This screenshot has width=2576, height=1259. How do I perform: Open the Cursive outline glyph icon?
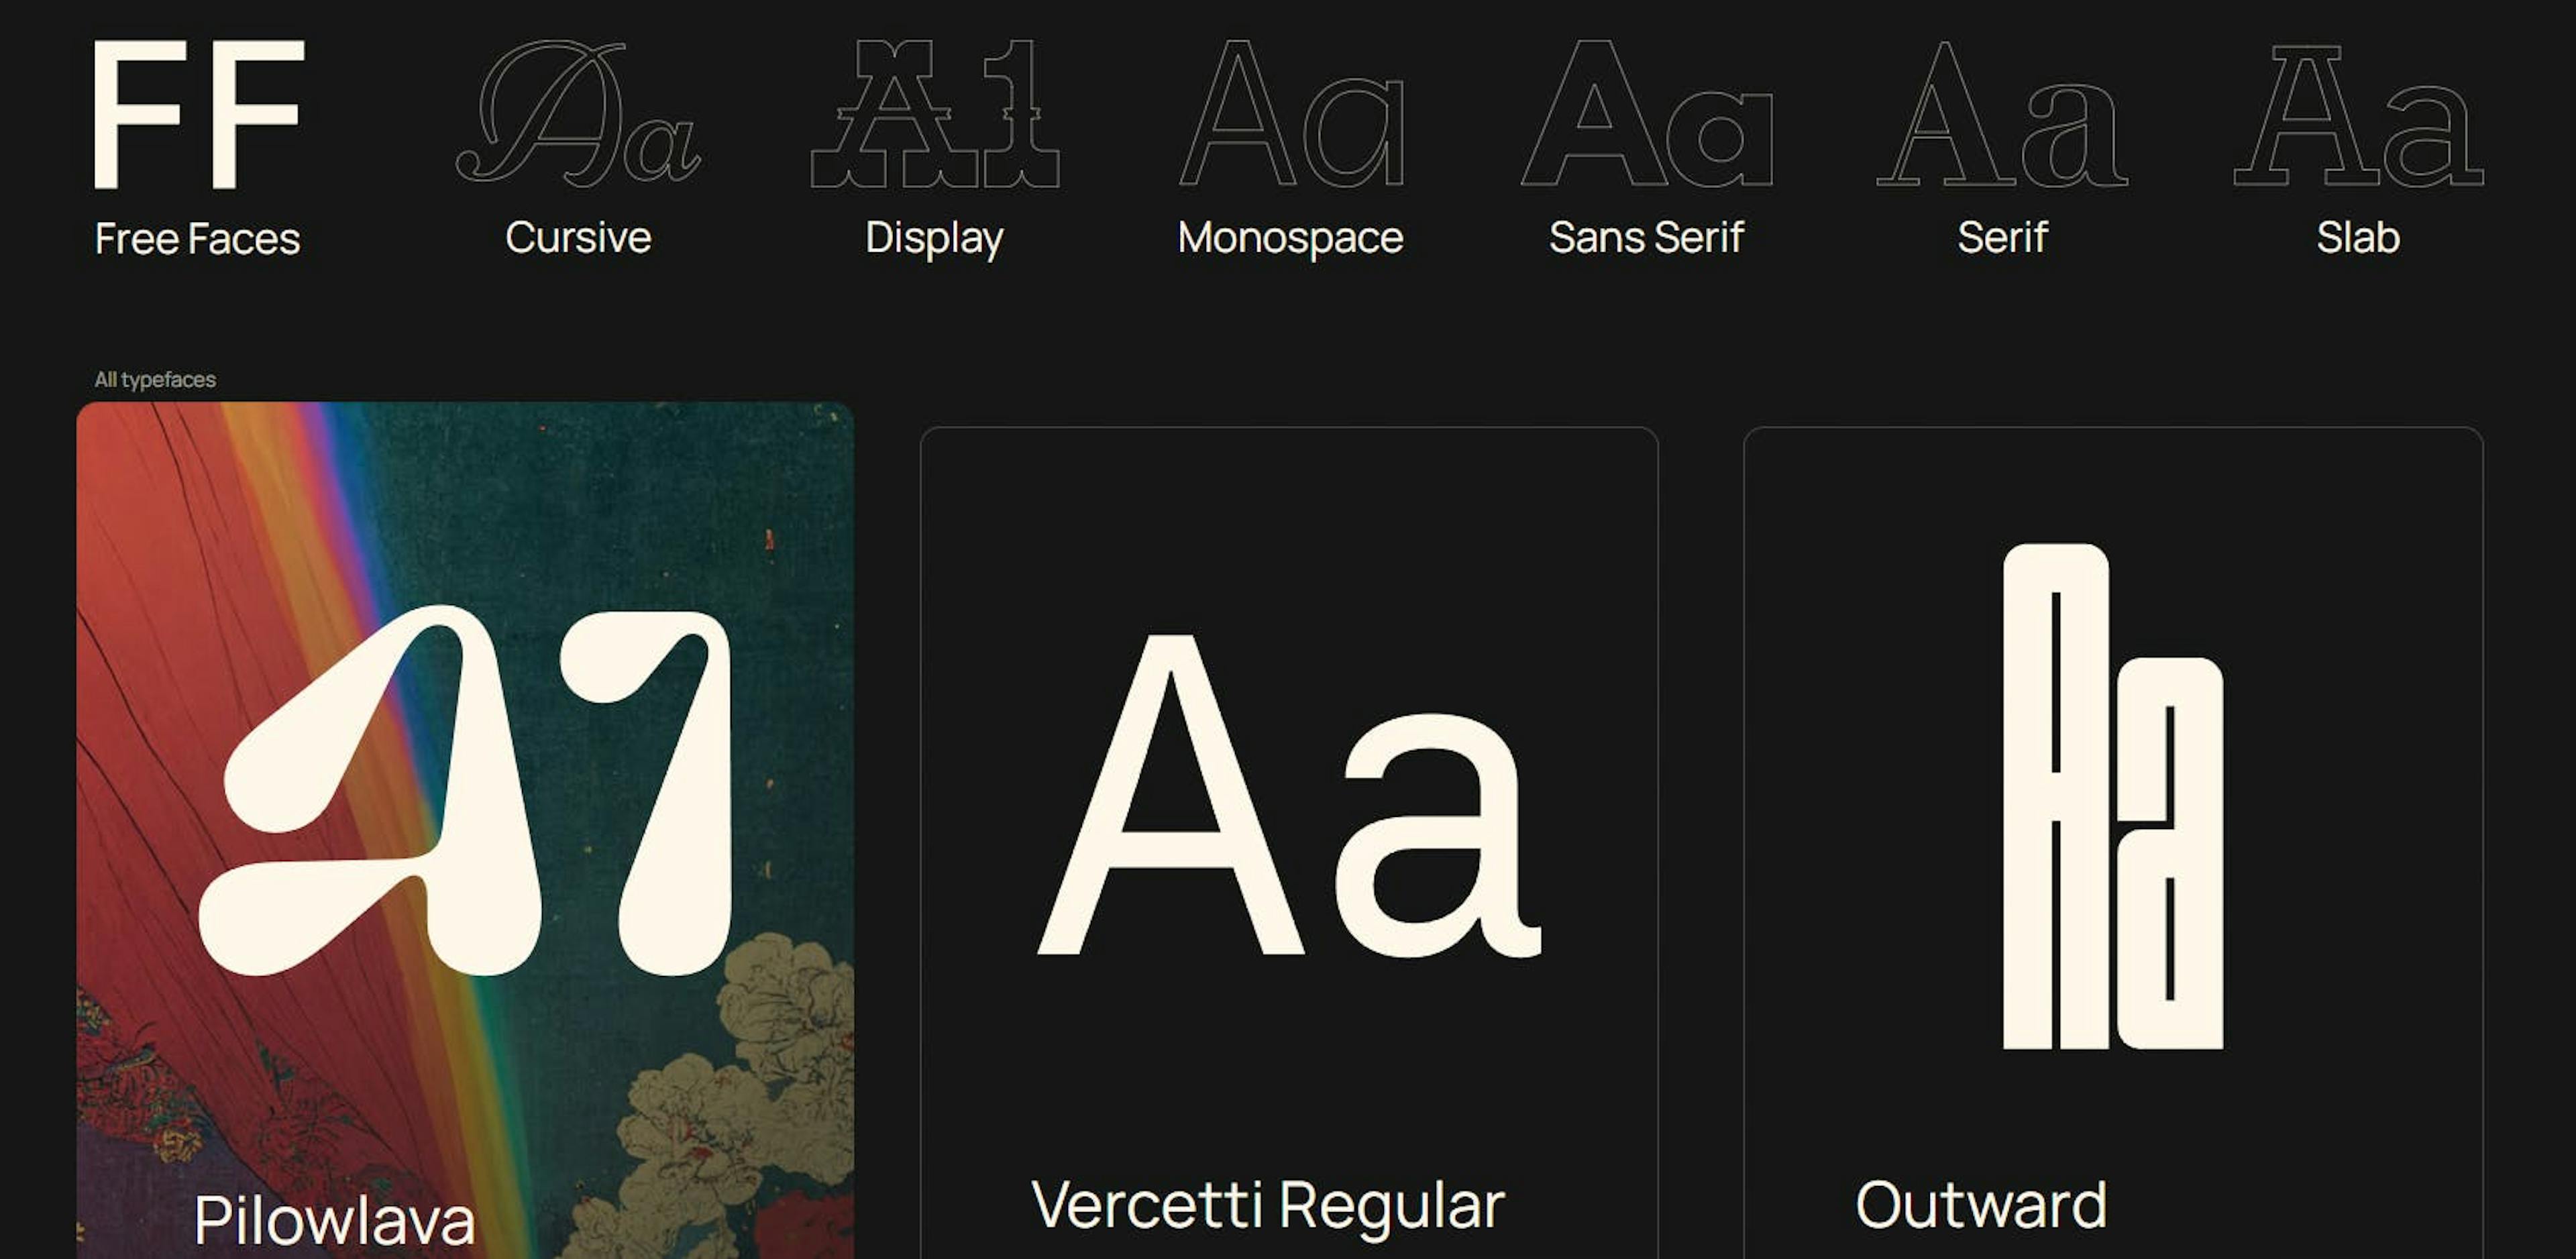(x=578, y=114)
